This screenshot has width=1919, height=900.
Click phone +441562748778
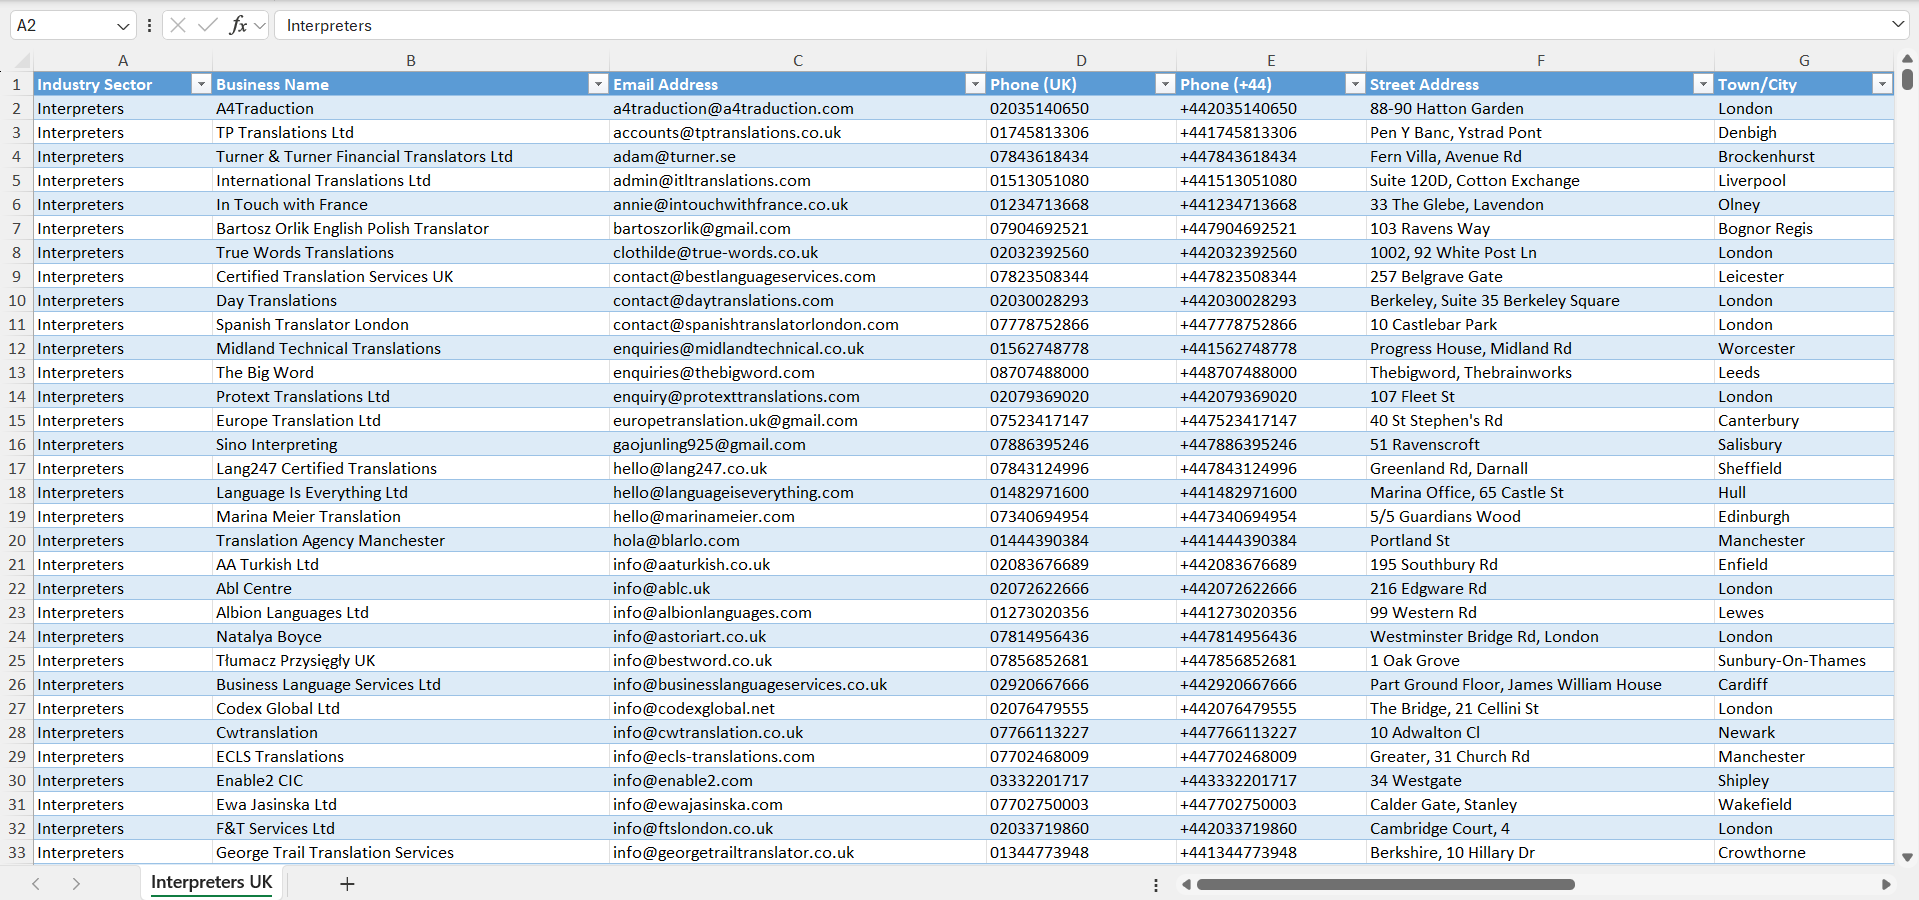click(x=1271, y=348)
